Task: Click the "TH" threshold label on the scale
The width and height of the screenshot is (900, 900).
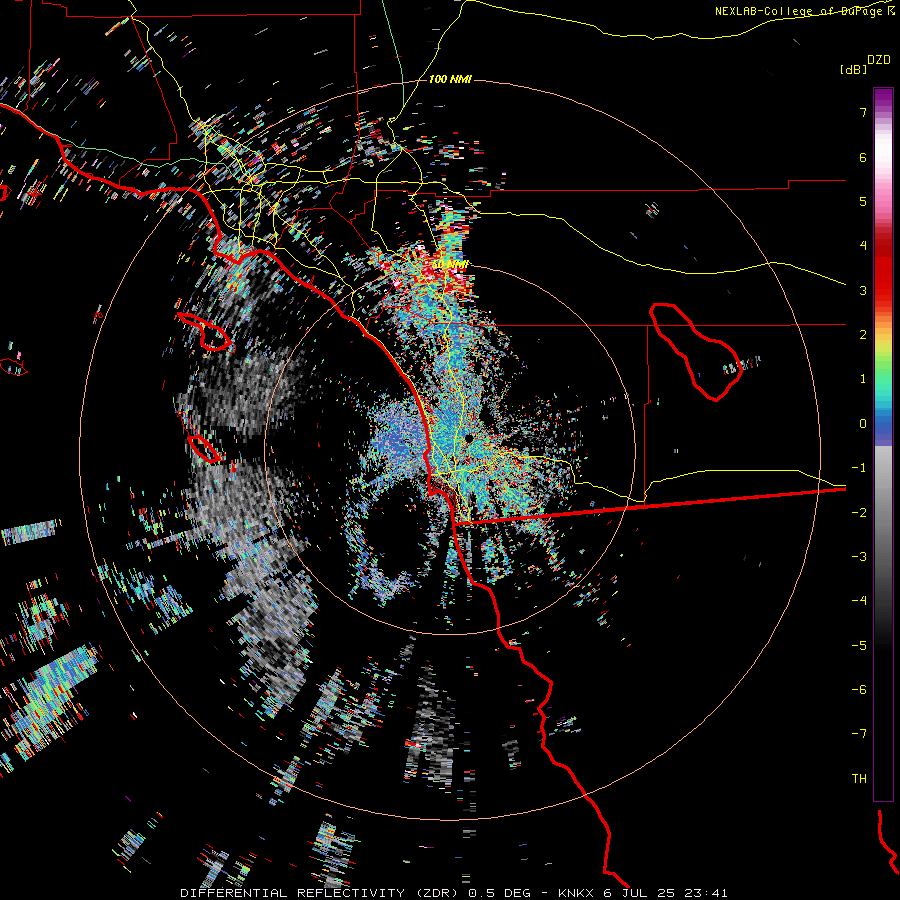Action: click(859, 779)
